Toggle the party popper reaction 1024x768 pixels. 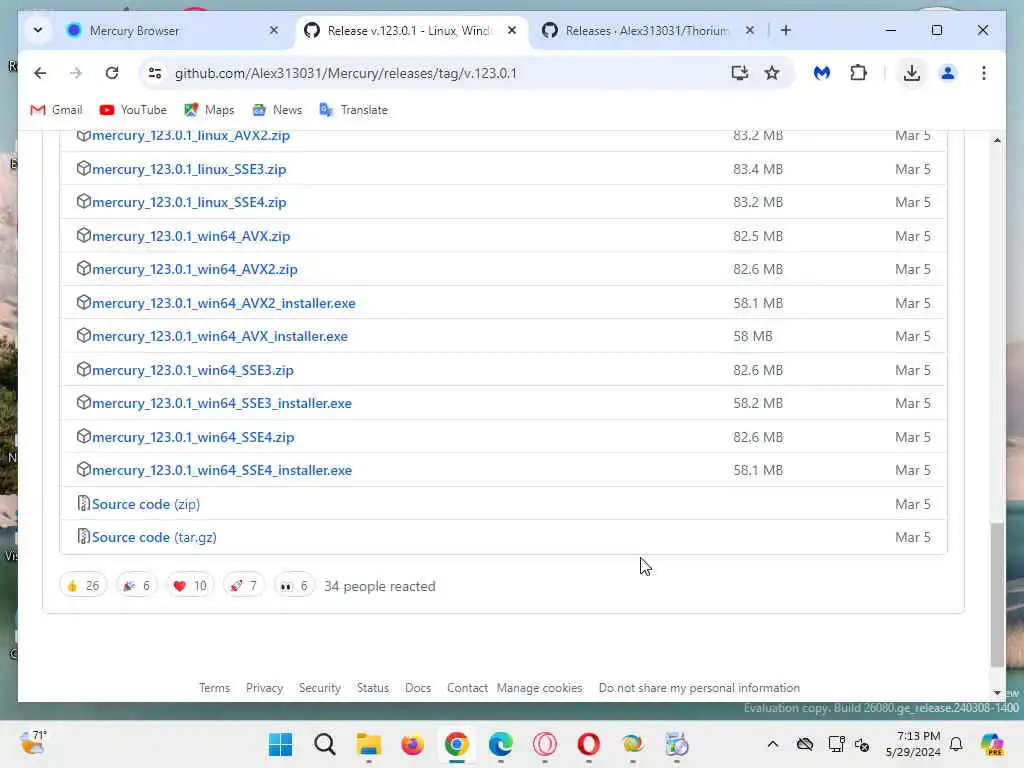point(136,586)
